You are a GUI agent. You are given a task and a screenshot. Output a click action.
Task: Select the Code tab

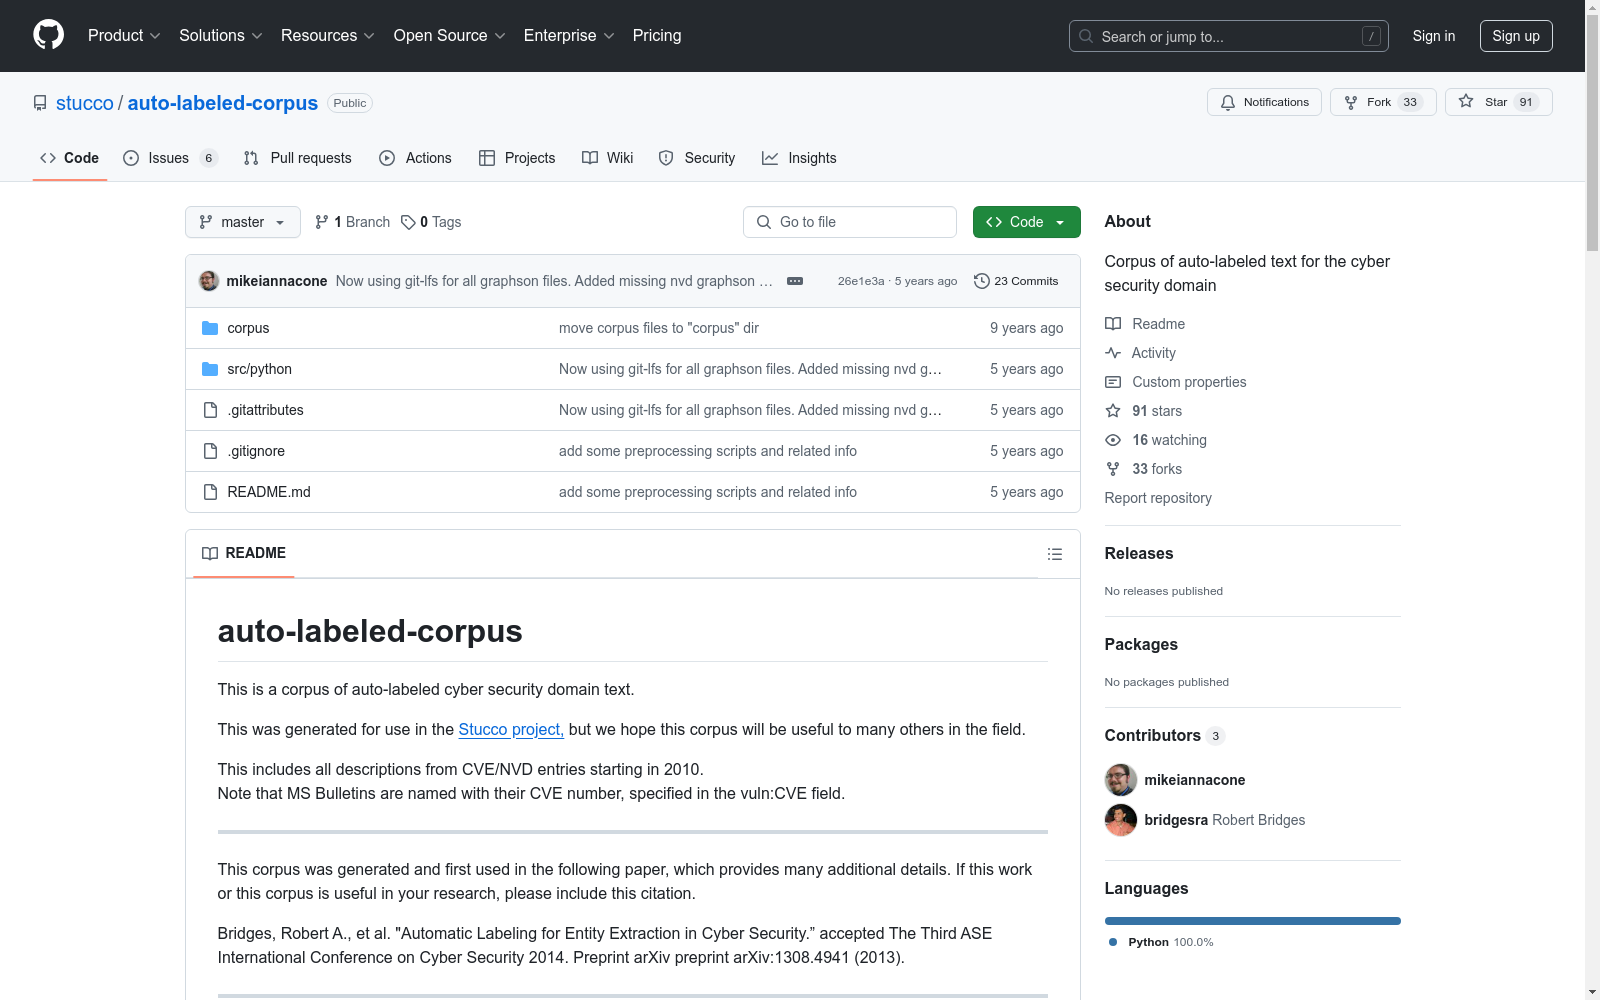[70, 158]
